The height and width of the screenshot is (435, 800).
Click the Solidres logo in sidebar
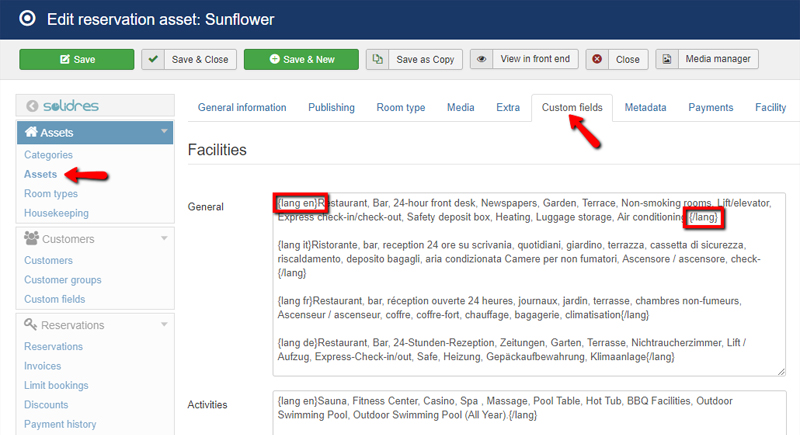63,106
